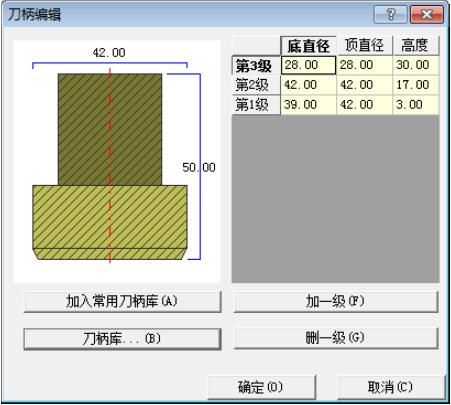Select the 第3级 row header
Viewport: 451px width, 405px height.
point(256,65)
